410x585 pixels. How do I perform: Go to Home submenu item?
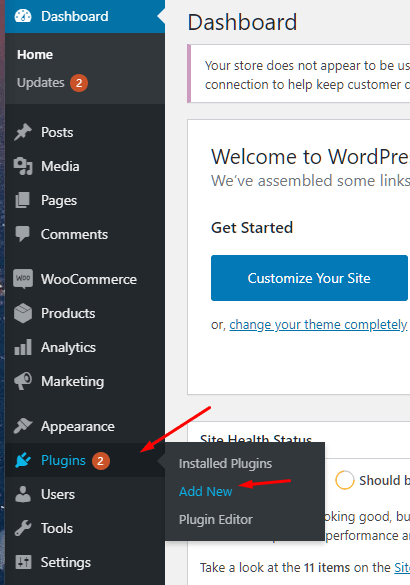click(x=35, y=54)
